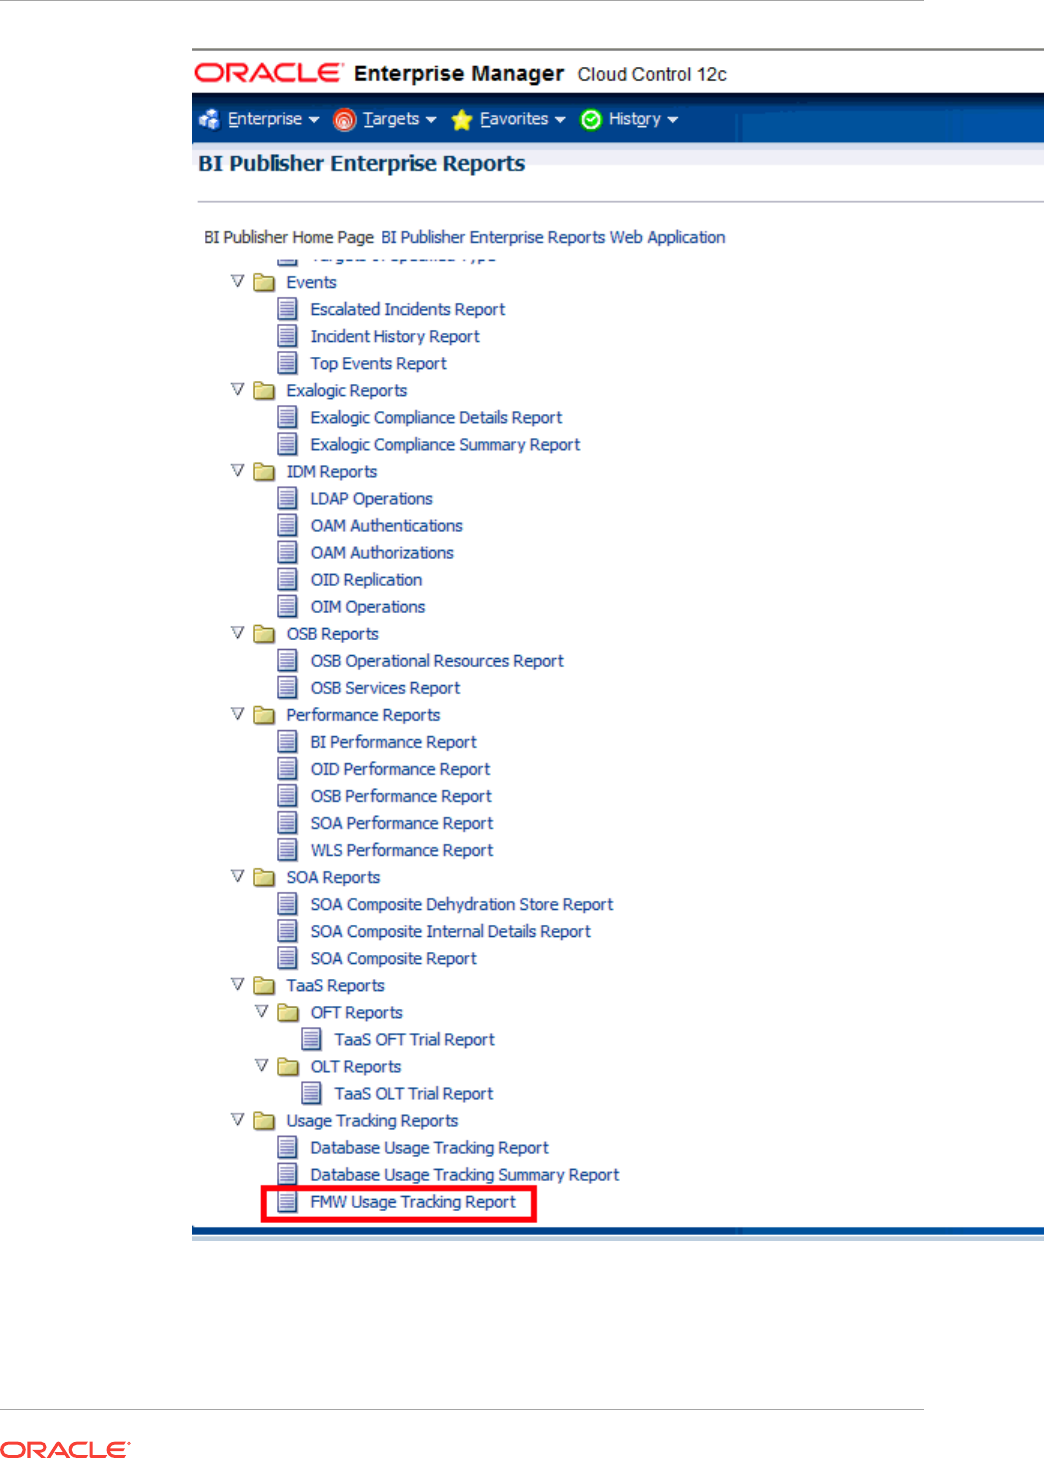Click the Favorites star icon
Screen dimensions: 1044x1458
462,120
